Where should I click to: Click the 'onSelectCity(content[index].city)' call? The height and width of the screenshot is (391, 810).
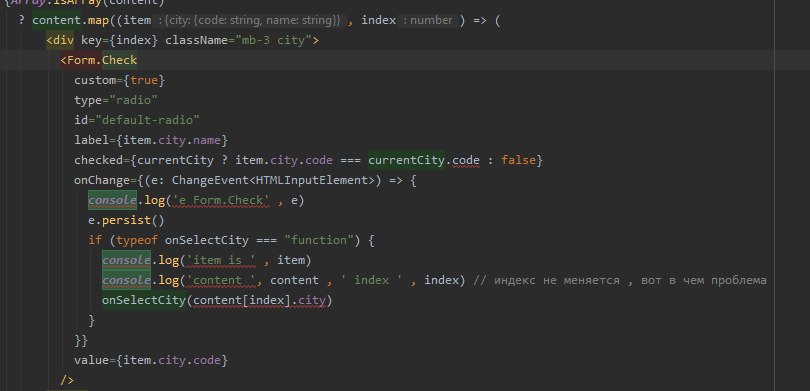click(x=217, y=300)
